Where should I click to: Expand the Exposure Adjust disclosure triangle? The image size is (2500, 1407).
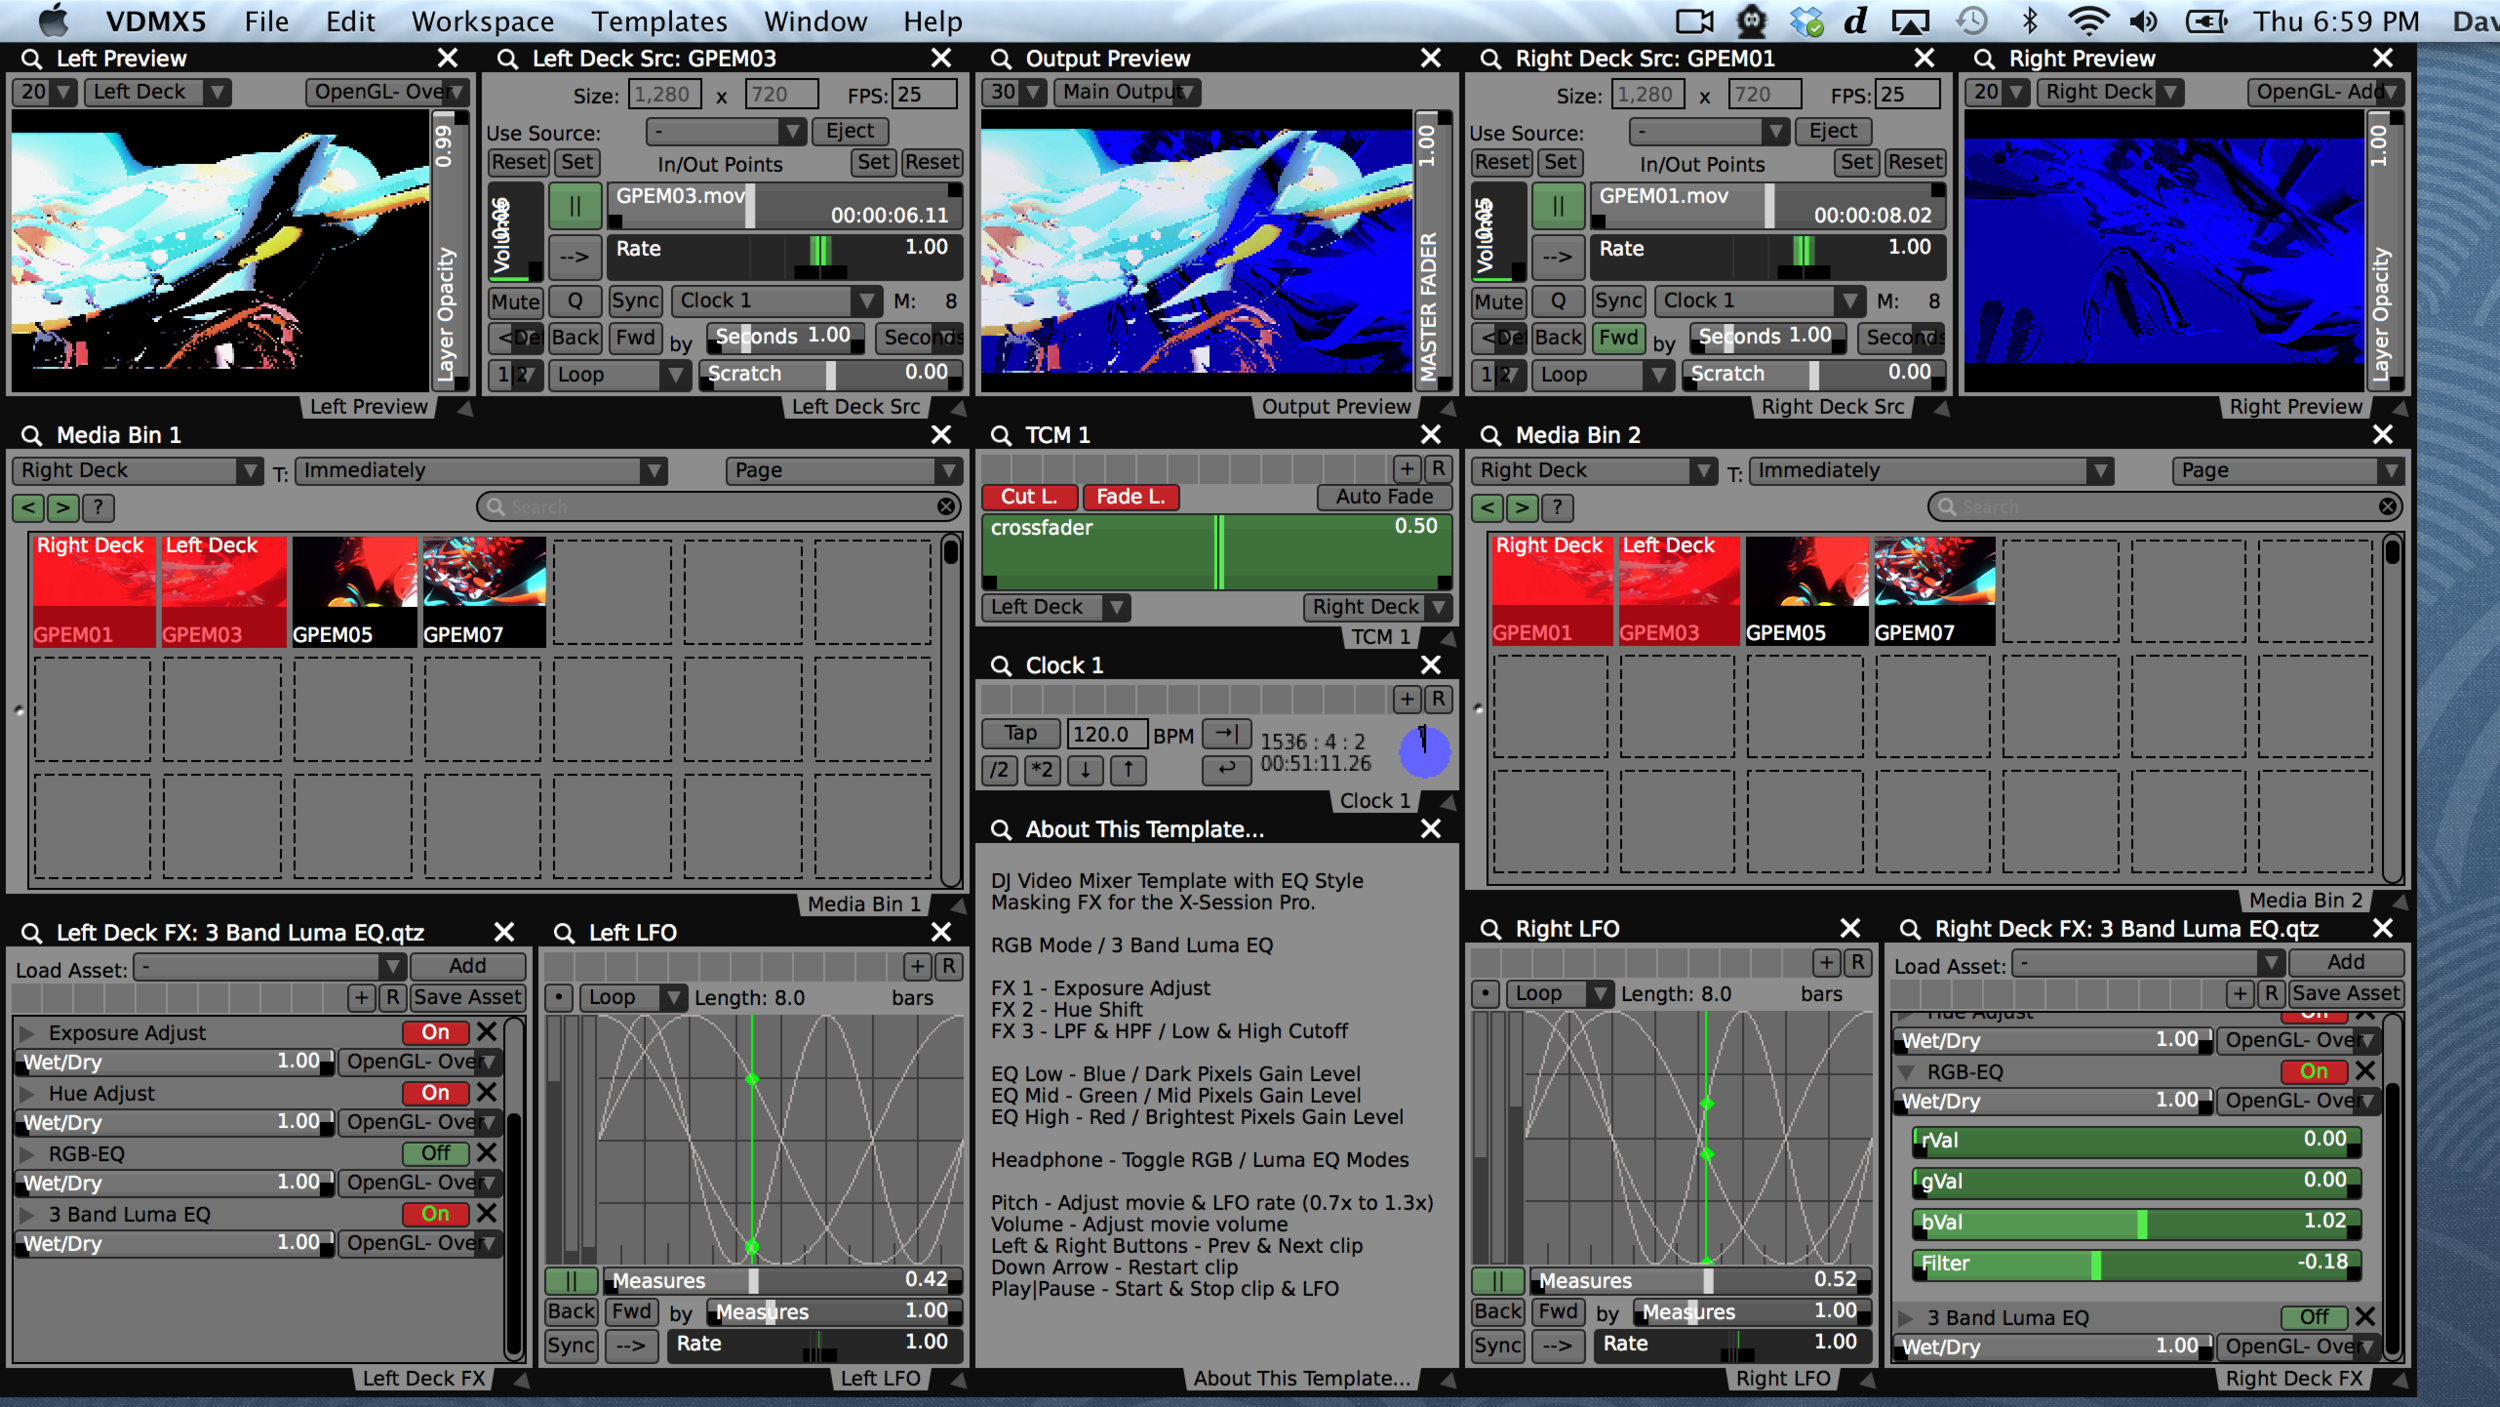[28, 1033]
